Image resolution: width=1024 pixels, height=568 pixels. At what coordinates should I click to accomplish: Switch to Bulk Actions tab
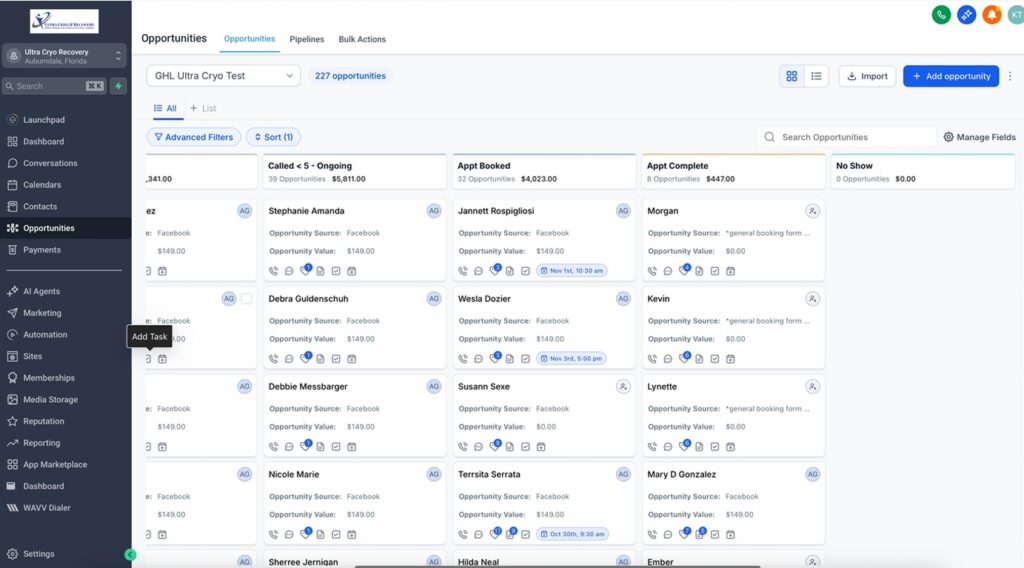pyautogui.click(x=362, y=39)
